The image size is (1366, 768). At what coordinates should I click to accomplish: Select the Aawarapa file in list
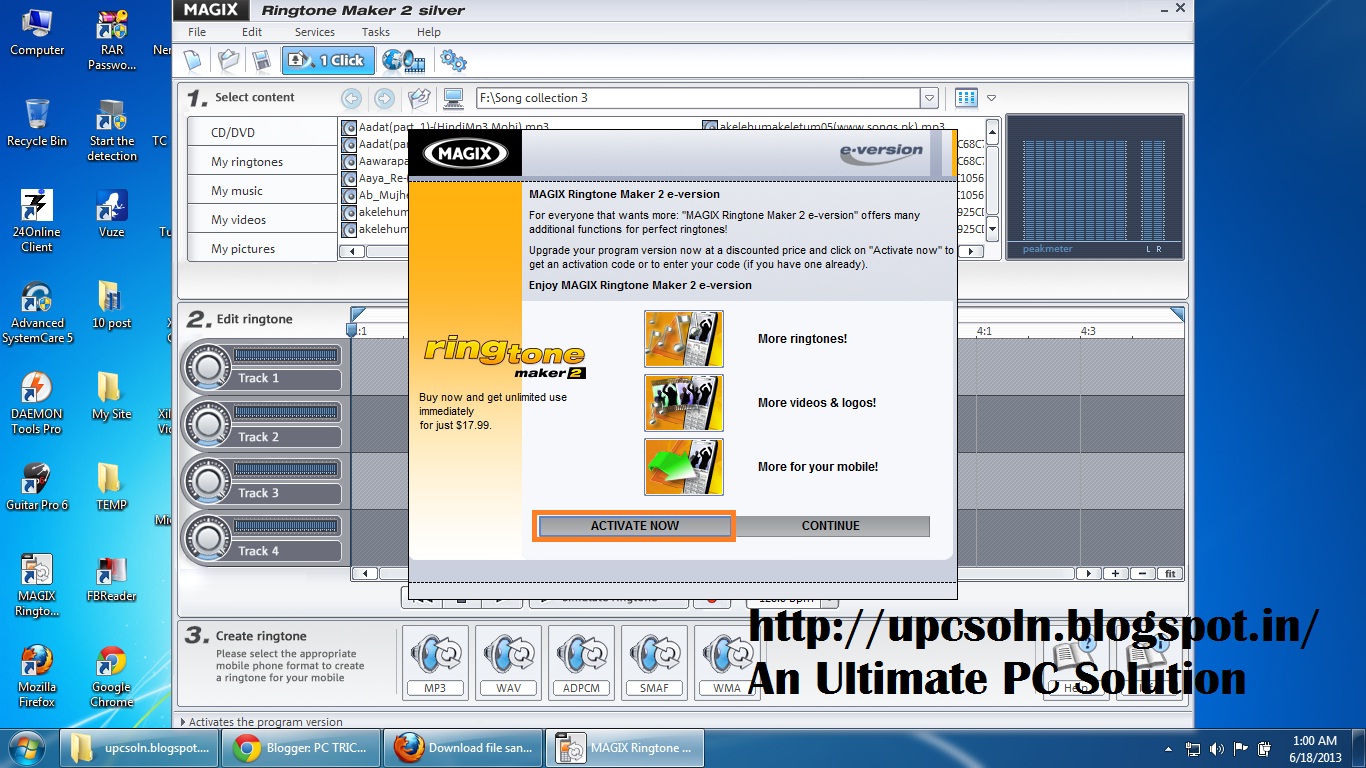point(375,162)
